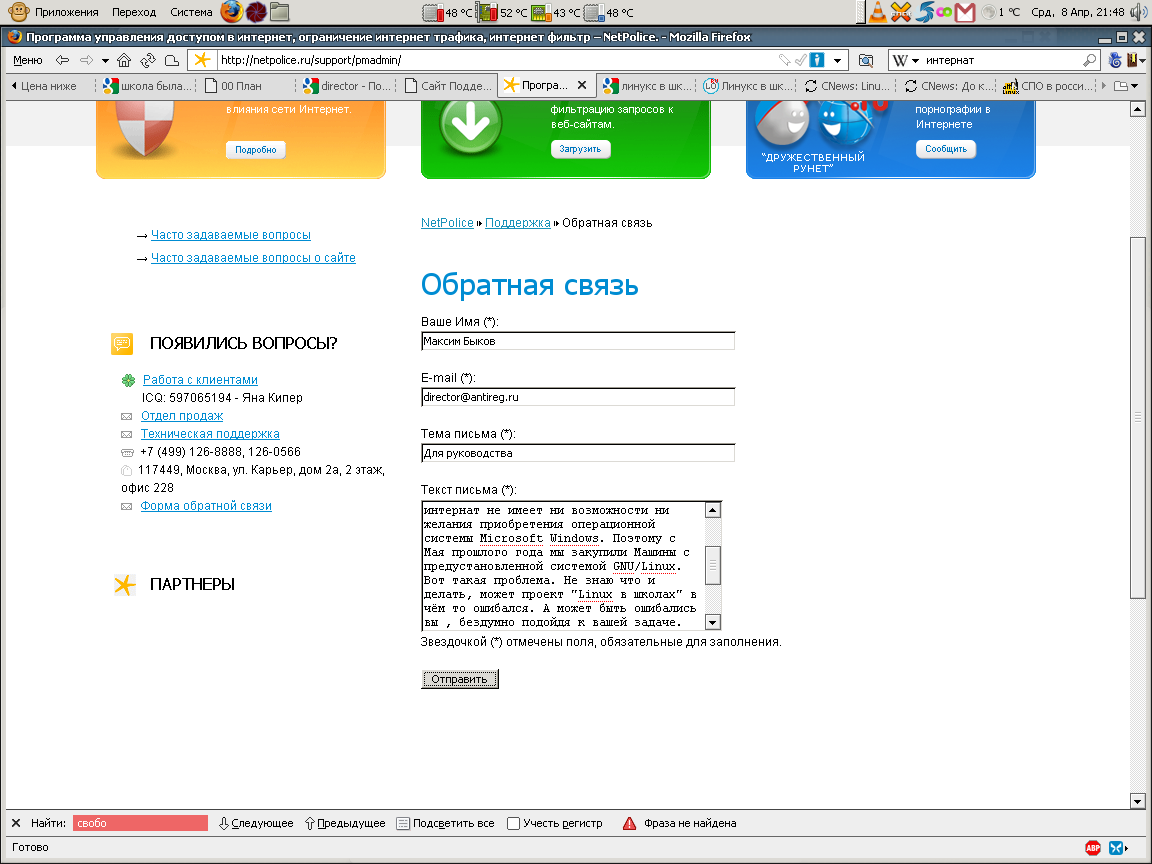Image resolution: width=1152 pixels, height=864 pixels.
Task: Open the URL bar history dropdown
Action: (838, 60)
